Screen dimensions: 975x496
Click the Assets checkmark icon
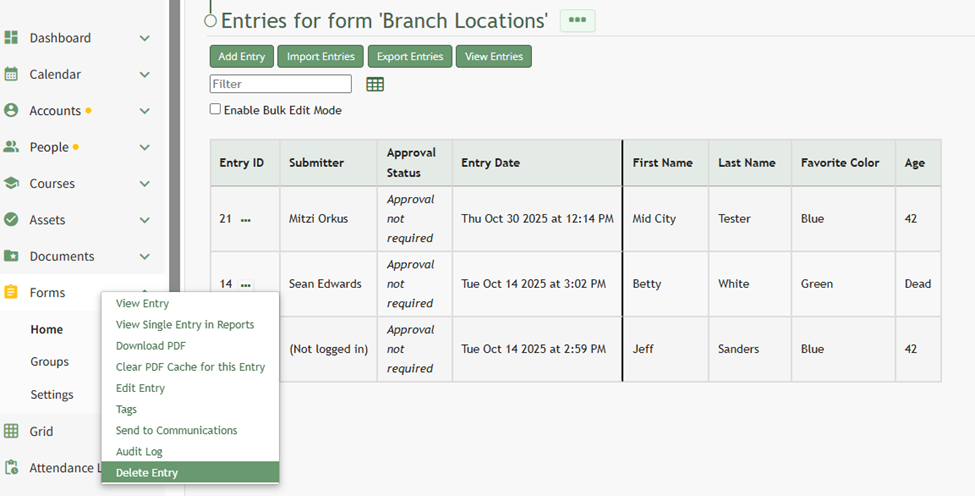pyautogui.click(x=11, y=220)
